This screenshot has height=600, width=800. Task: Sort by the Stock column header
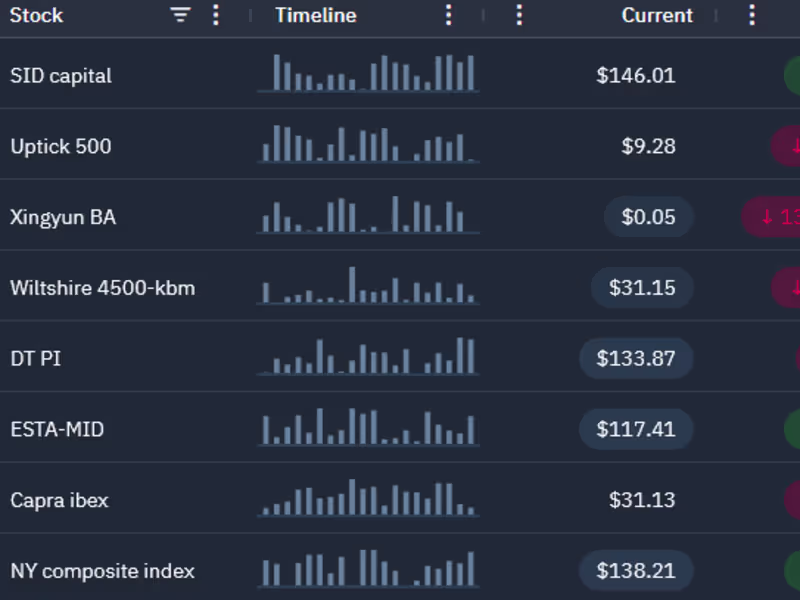37,15
